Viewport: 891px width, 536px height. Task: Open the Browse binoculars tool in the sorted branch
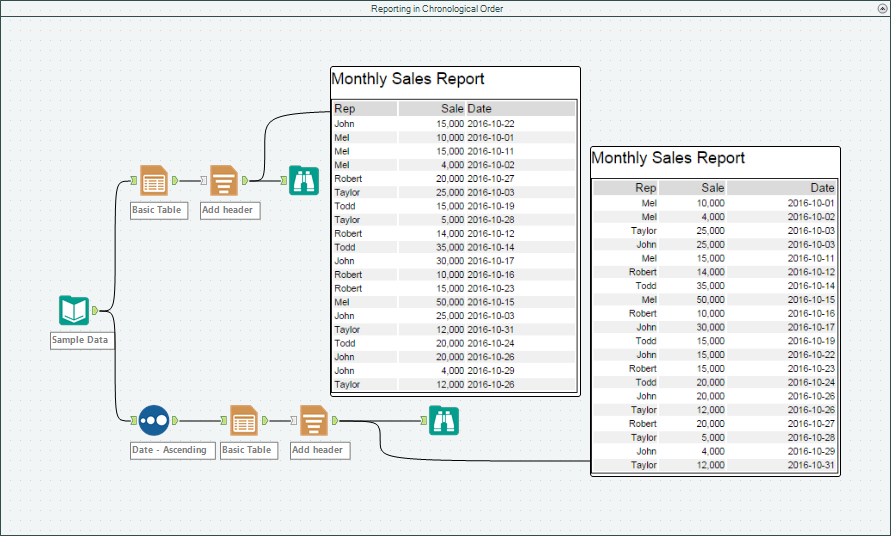tap(443, 421)
